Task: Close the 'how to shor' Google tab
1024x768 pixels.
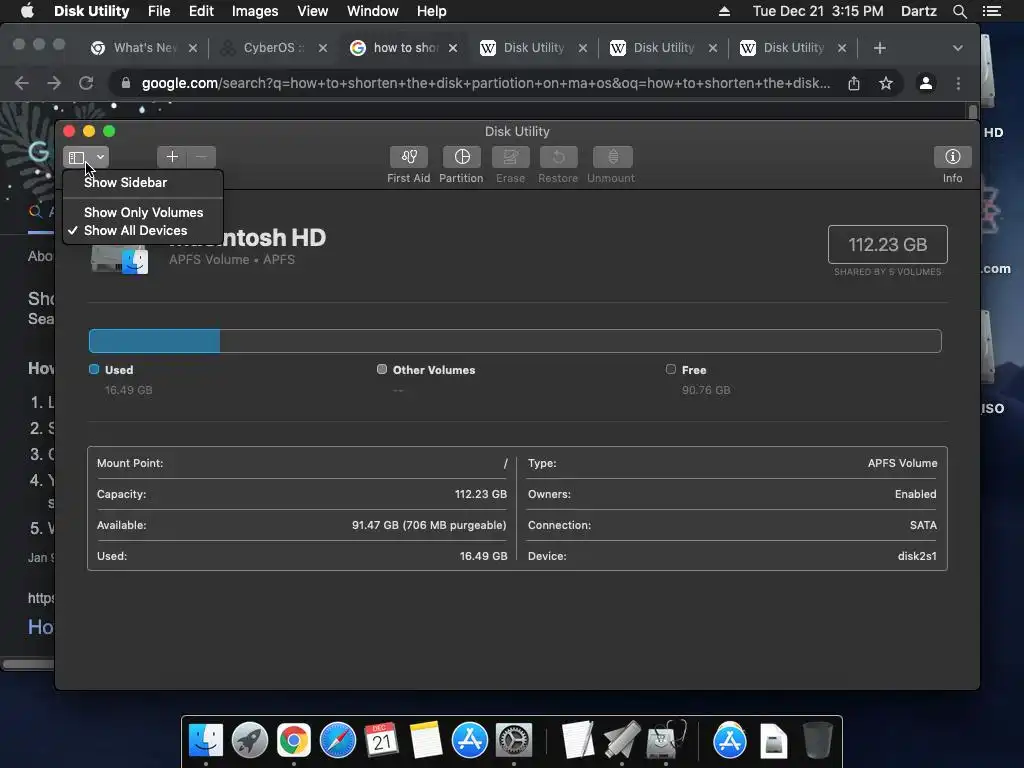Action: point(453,48)
